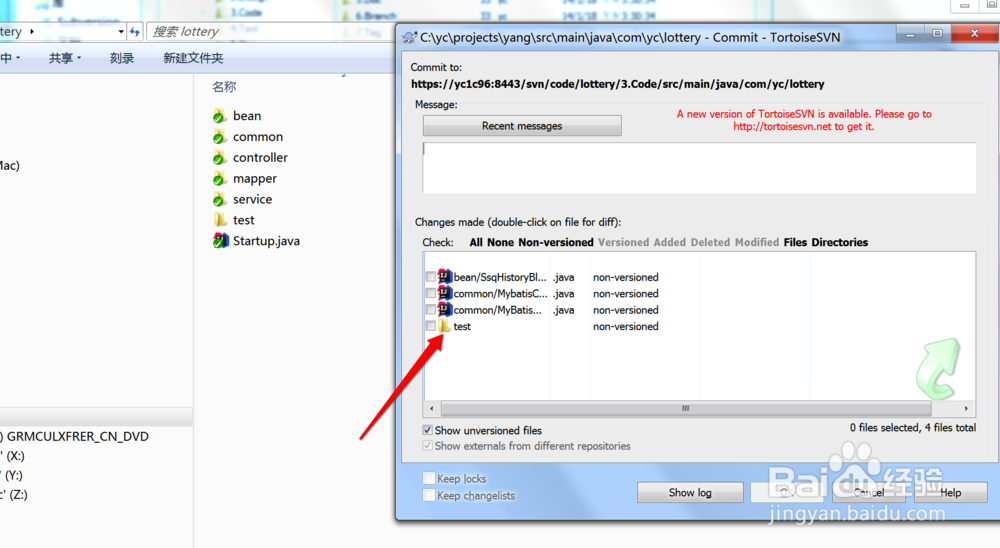This screenshot has height=548, width=1000.
Task: Check the common/MybatisC file checkbox
Action: [x=430, y=293]
